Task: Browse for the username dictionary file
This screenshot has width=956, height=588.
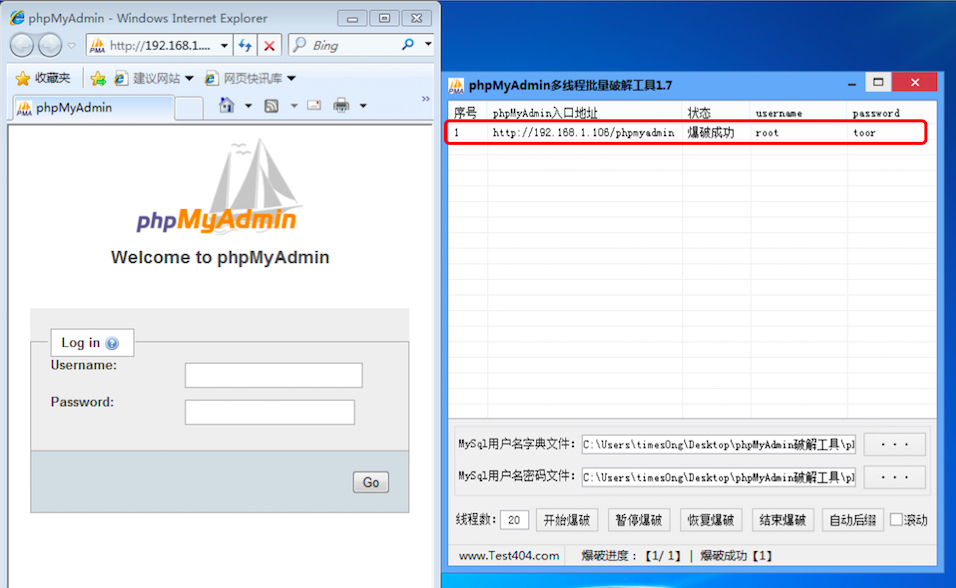Action: pyautogui.click(x=894, y=445)
